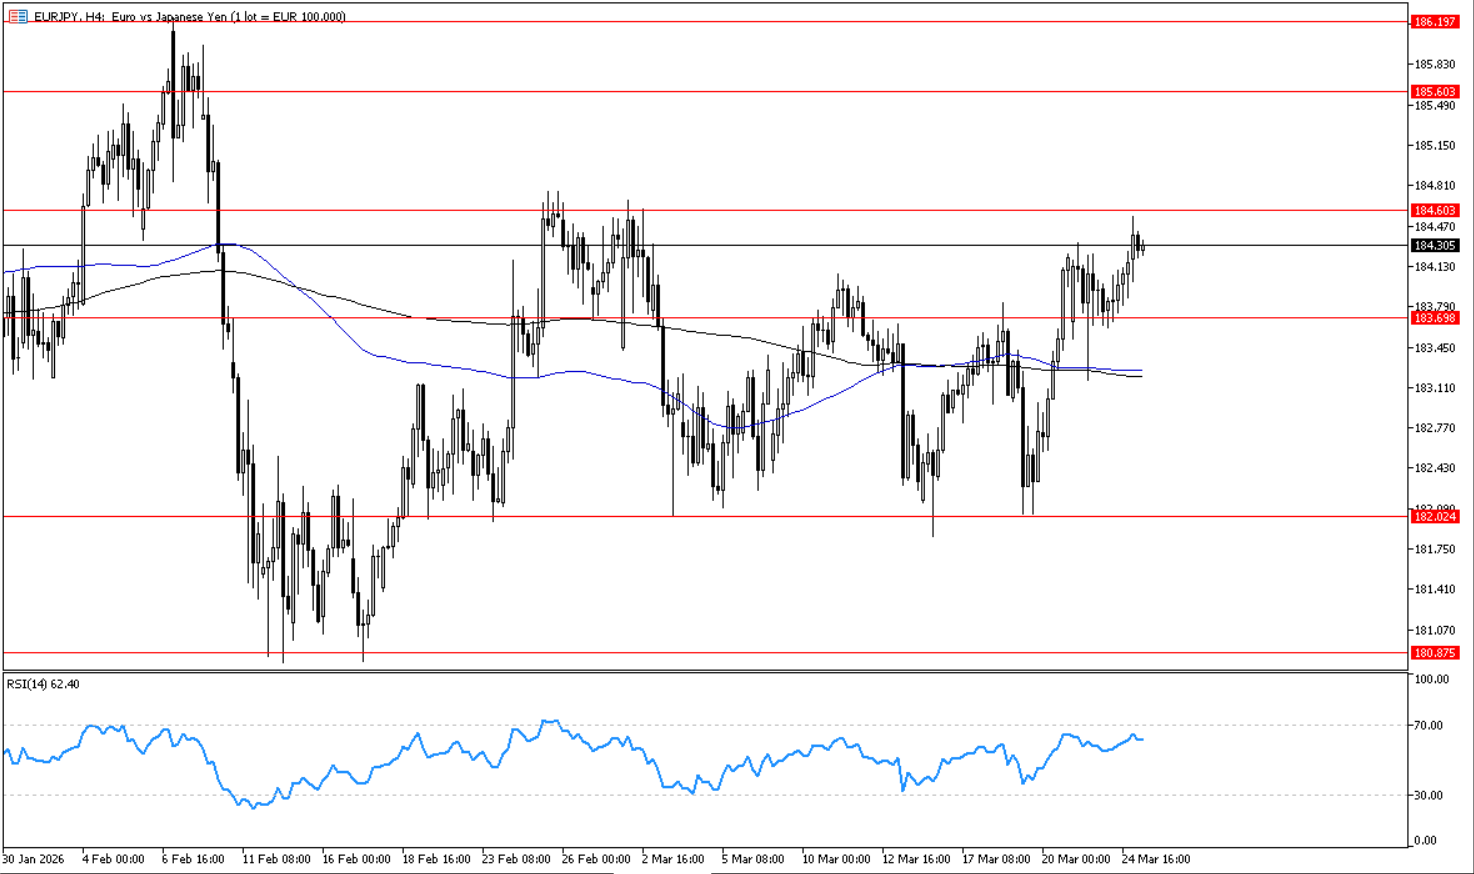Image resolution: width=1474 pixels, height=874 pixels.
Task: Click the 30.00 RSI level value
Action: coord(1428,796)
